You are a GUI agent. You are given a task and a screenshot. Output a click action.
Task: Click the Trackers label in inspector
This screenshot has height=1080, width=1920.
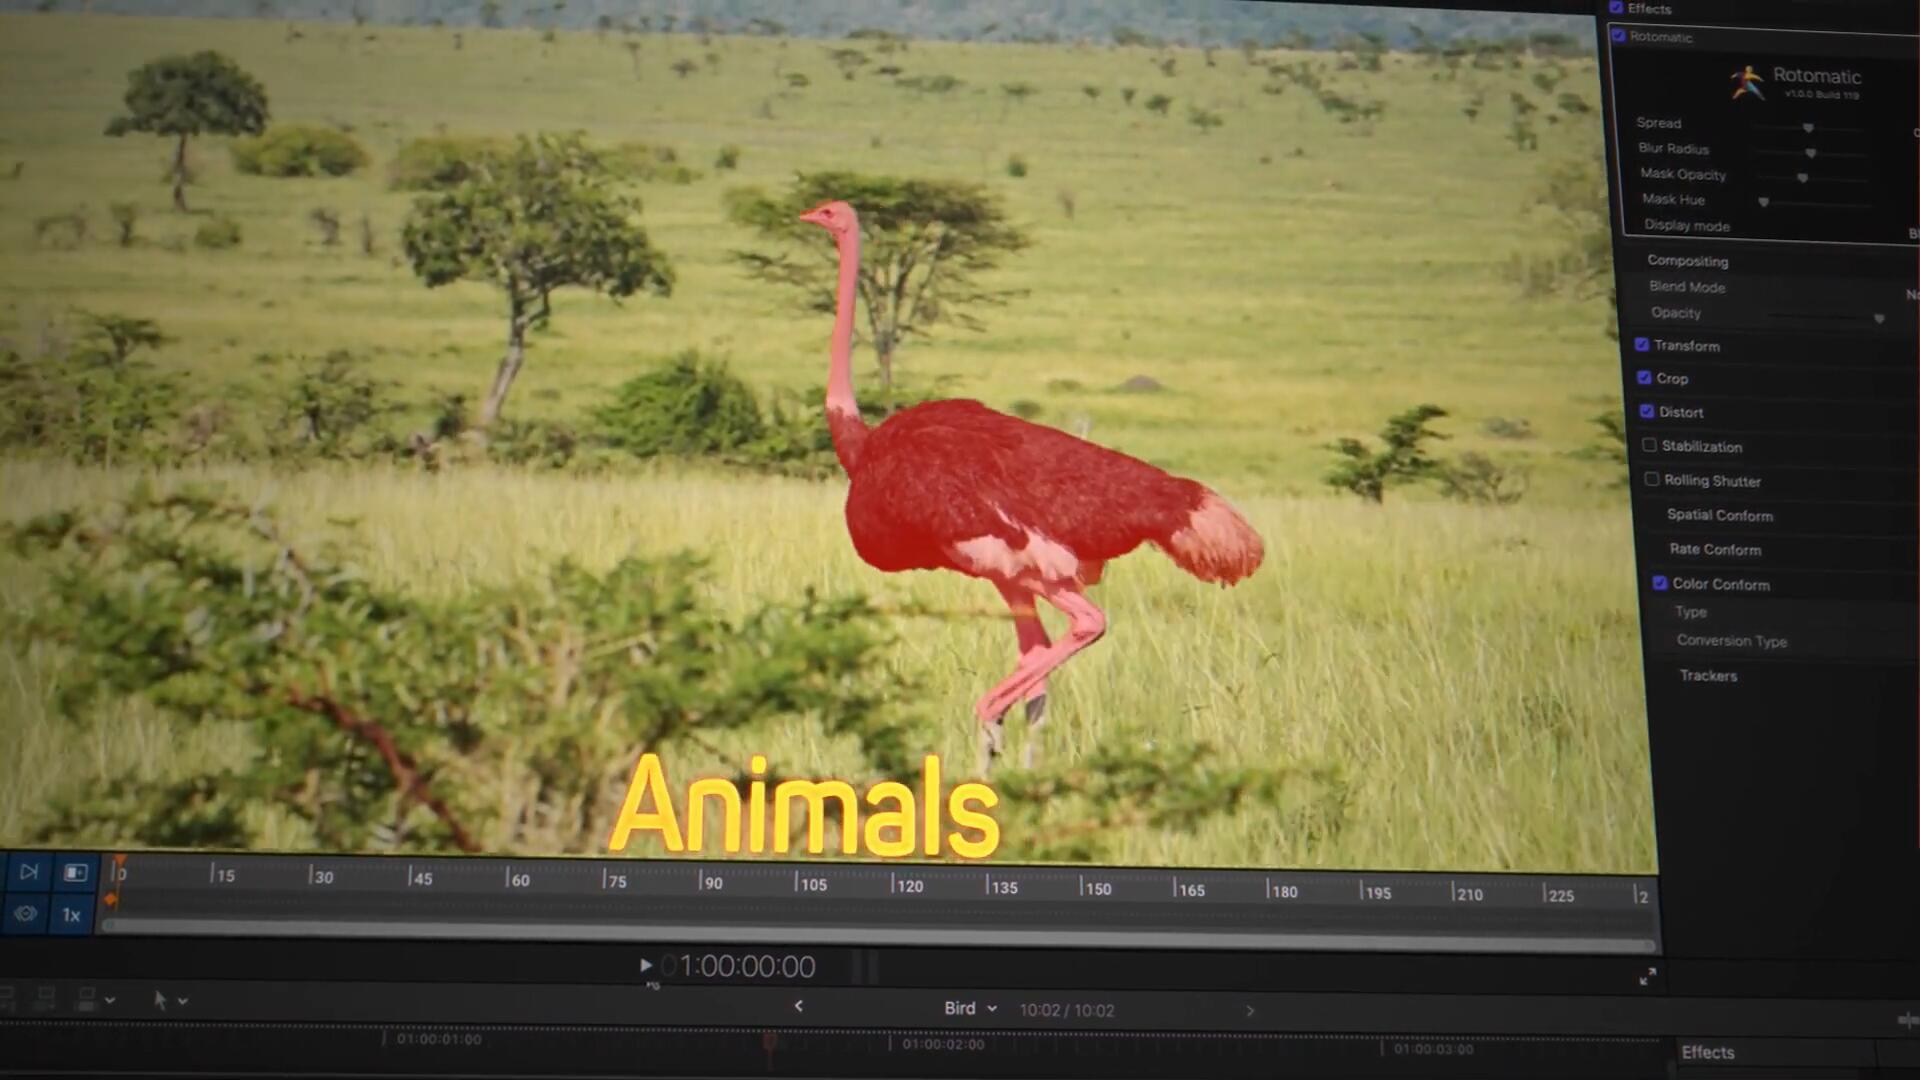coord(1708,675)
